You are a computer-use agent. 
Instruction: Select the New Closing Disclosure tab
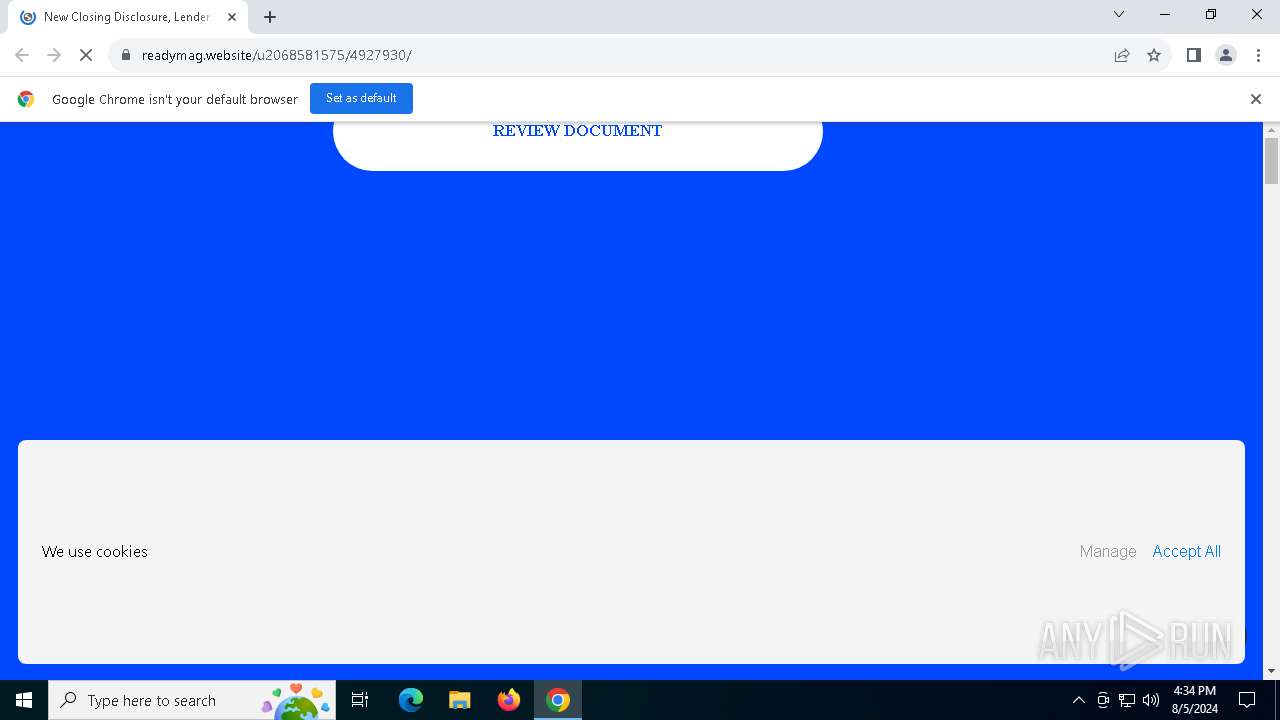click(x=128, y=17)
